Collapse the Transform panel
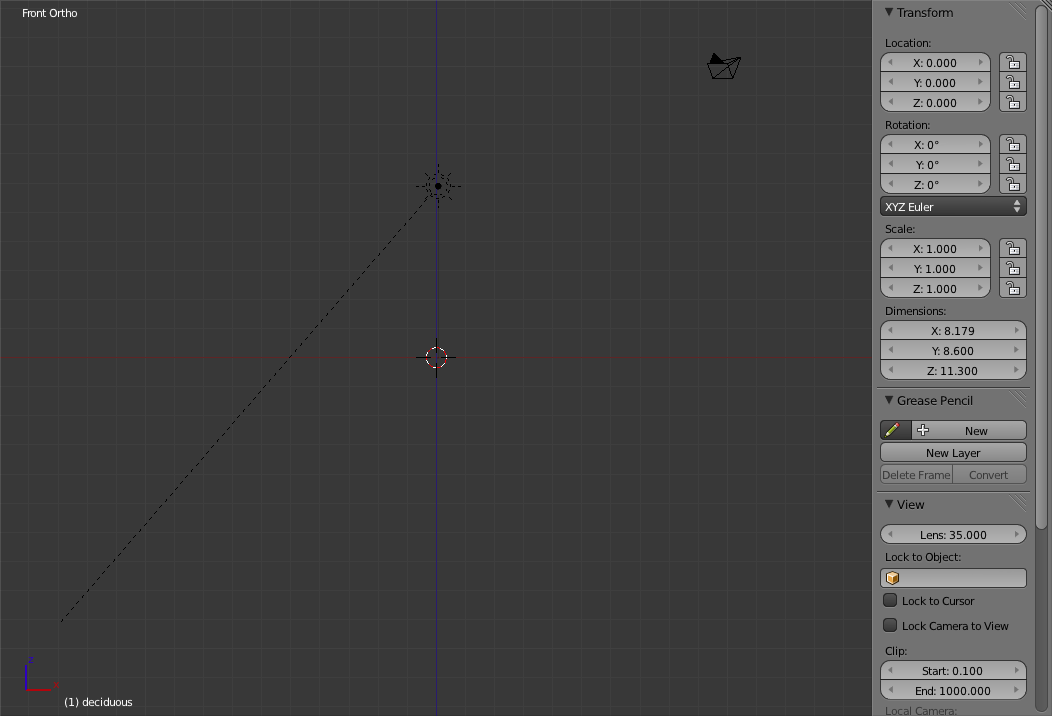 889,12
